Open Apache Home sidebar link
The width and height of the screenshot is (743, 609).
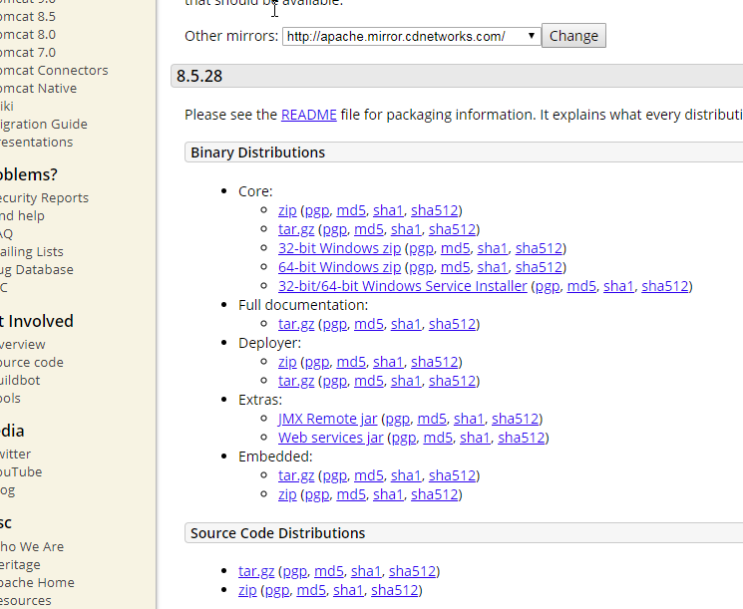coord(37,582)
